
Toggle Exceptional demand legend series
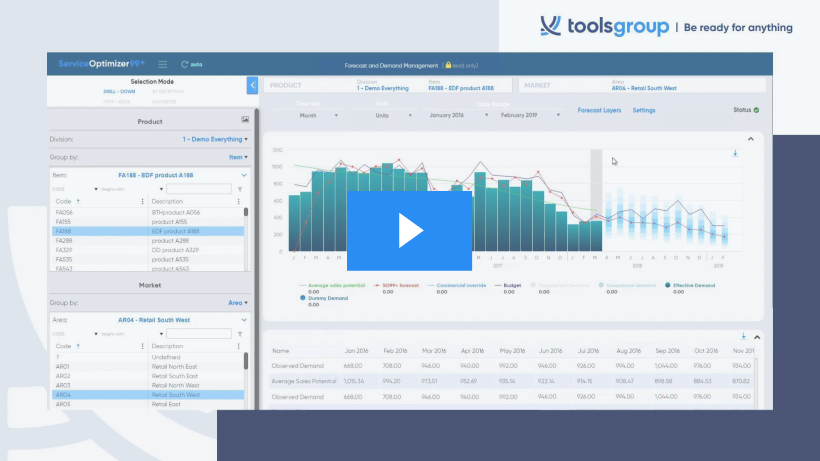[627, 285]
